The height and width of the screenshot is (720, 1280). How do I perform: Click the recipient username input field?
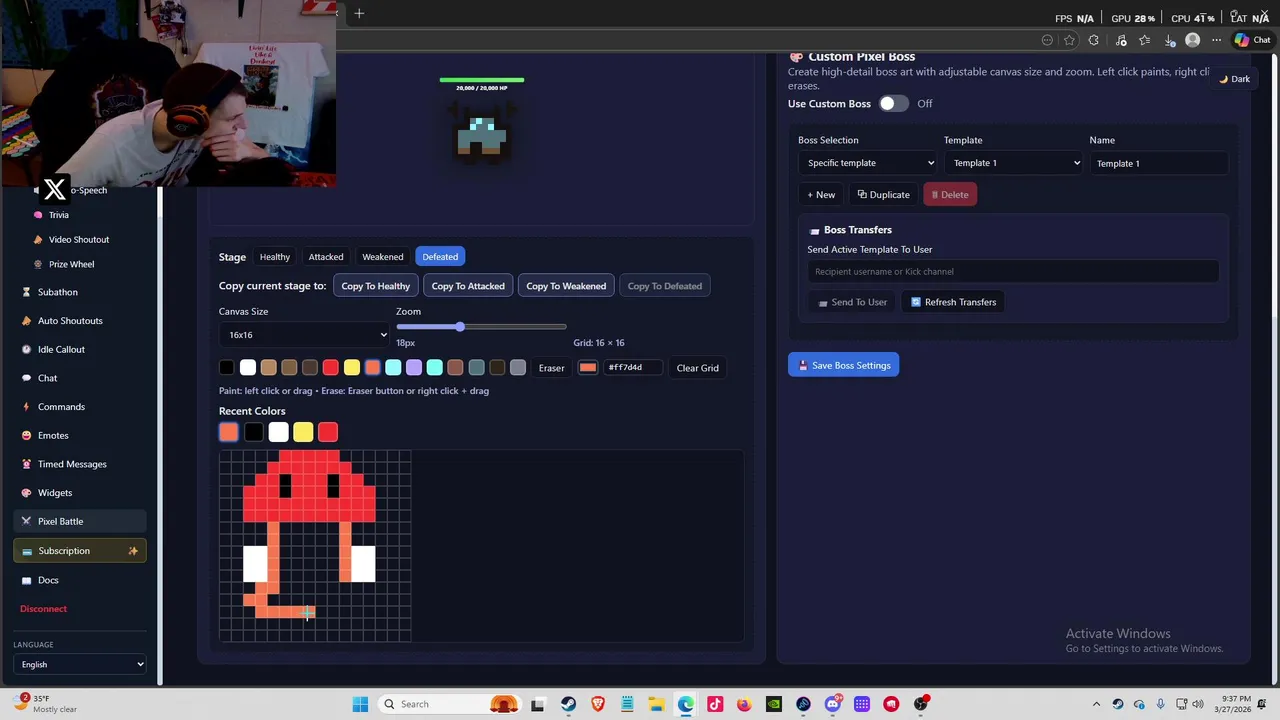[1013, 272]
